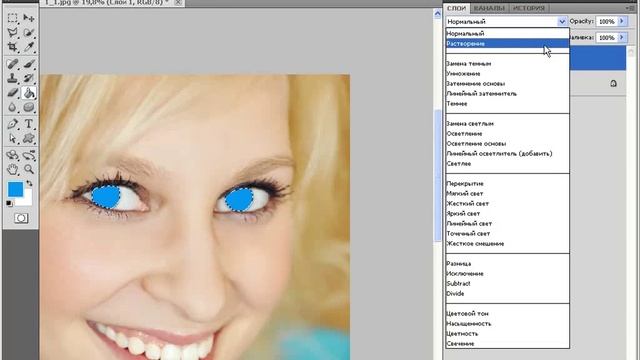Choose Замена темным blend mode
640x360 pixels.
click(507, 64)
